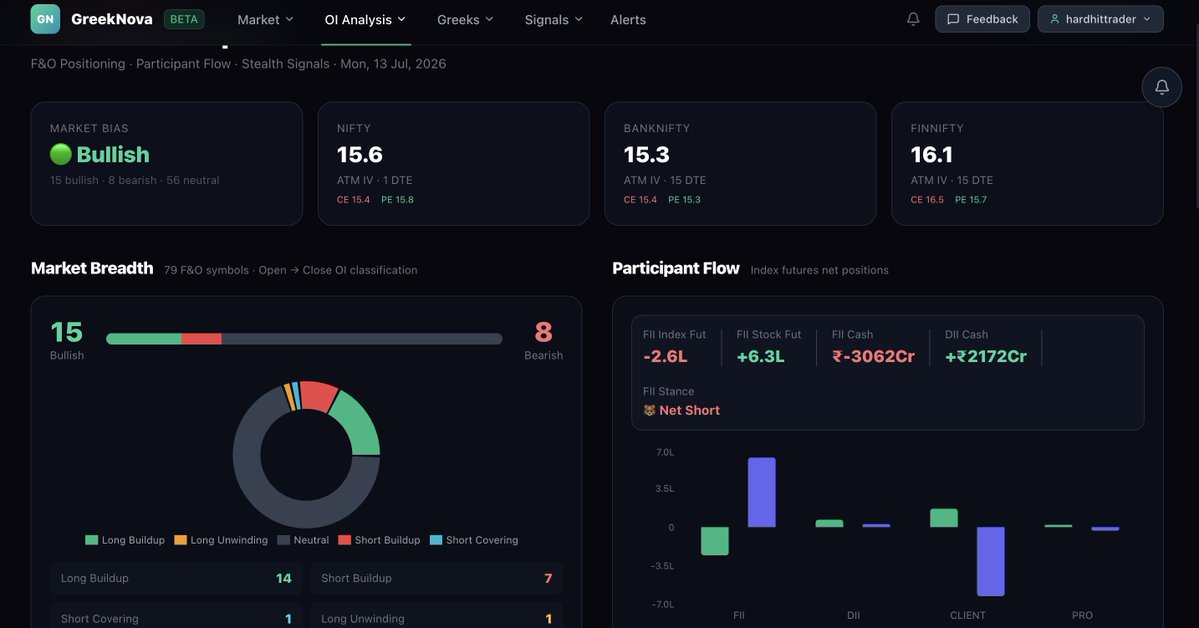Click the purple CLIENT bar in chart
The width and height of the screenshot is (1199, 628).
point(991,561)
